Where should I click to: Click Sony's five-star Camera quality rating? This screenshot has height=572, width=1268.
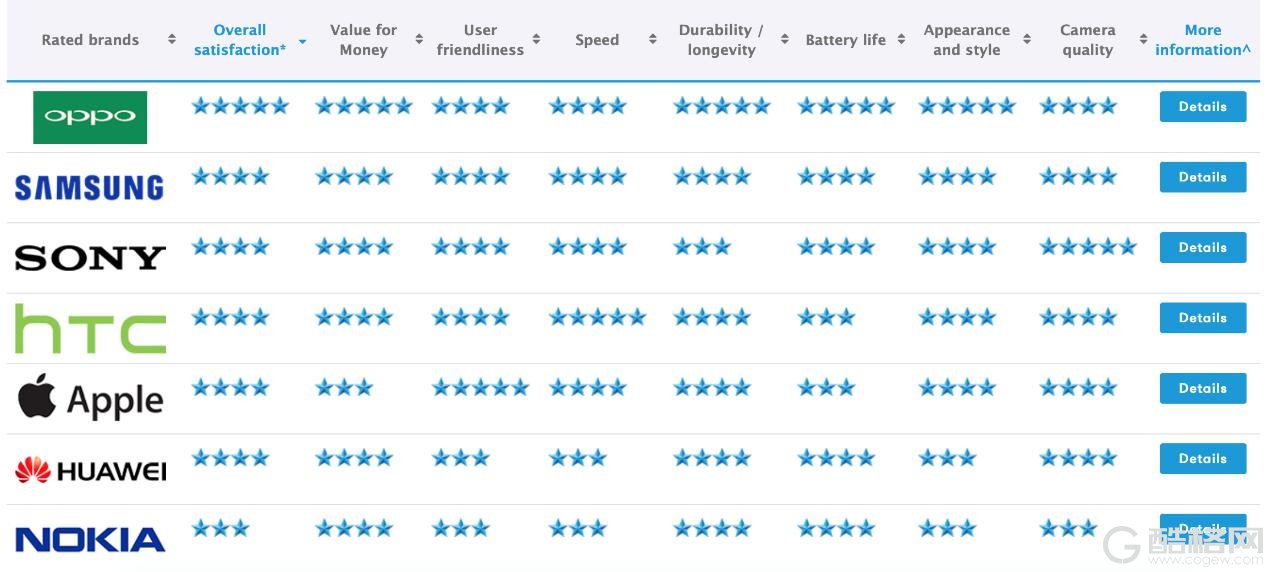(x=1088, y=247)
